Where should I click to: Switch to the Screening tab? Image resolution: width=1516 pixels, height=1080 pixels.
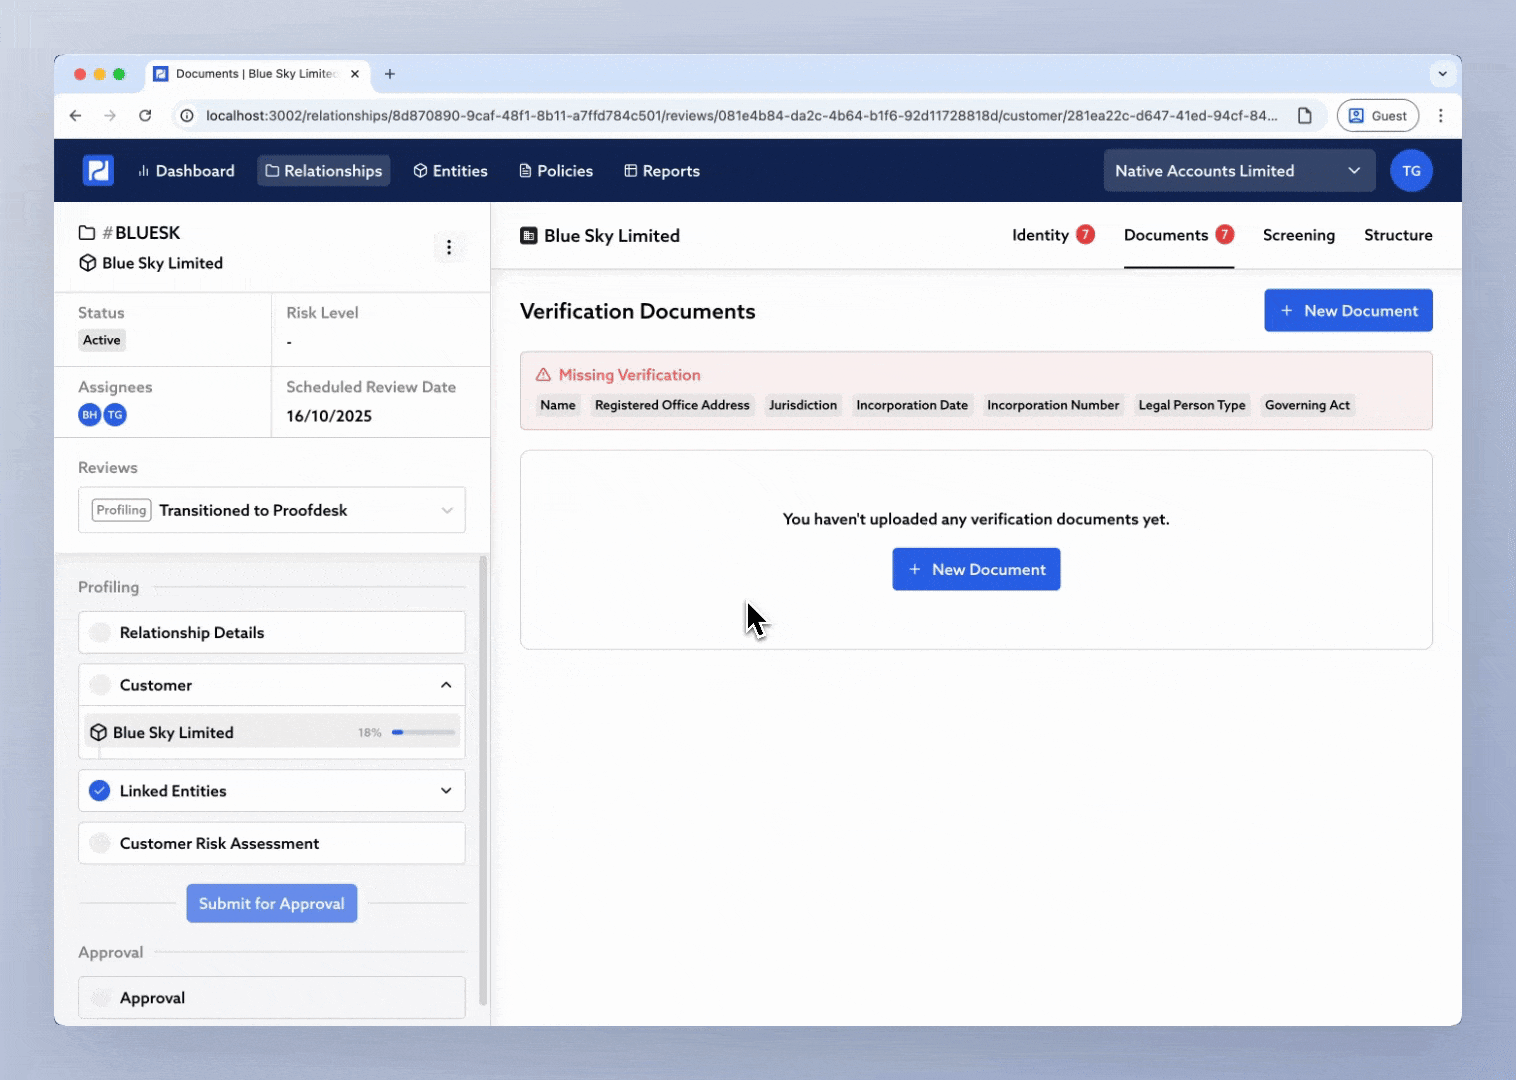(1298, 235)
